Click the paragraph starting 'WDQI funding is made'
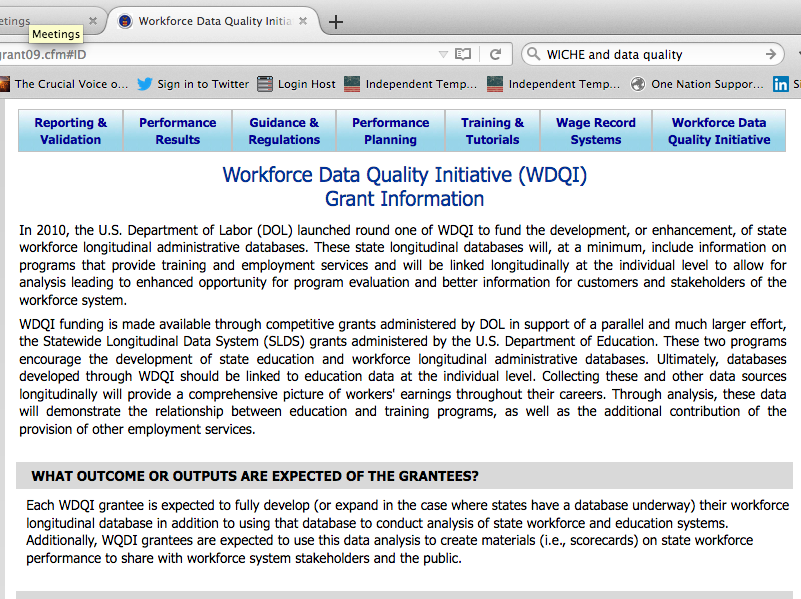801x599 pixels. (403, 377)
